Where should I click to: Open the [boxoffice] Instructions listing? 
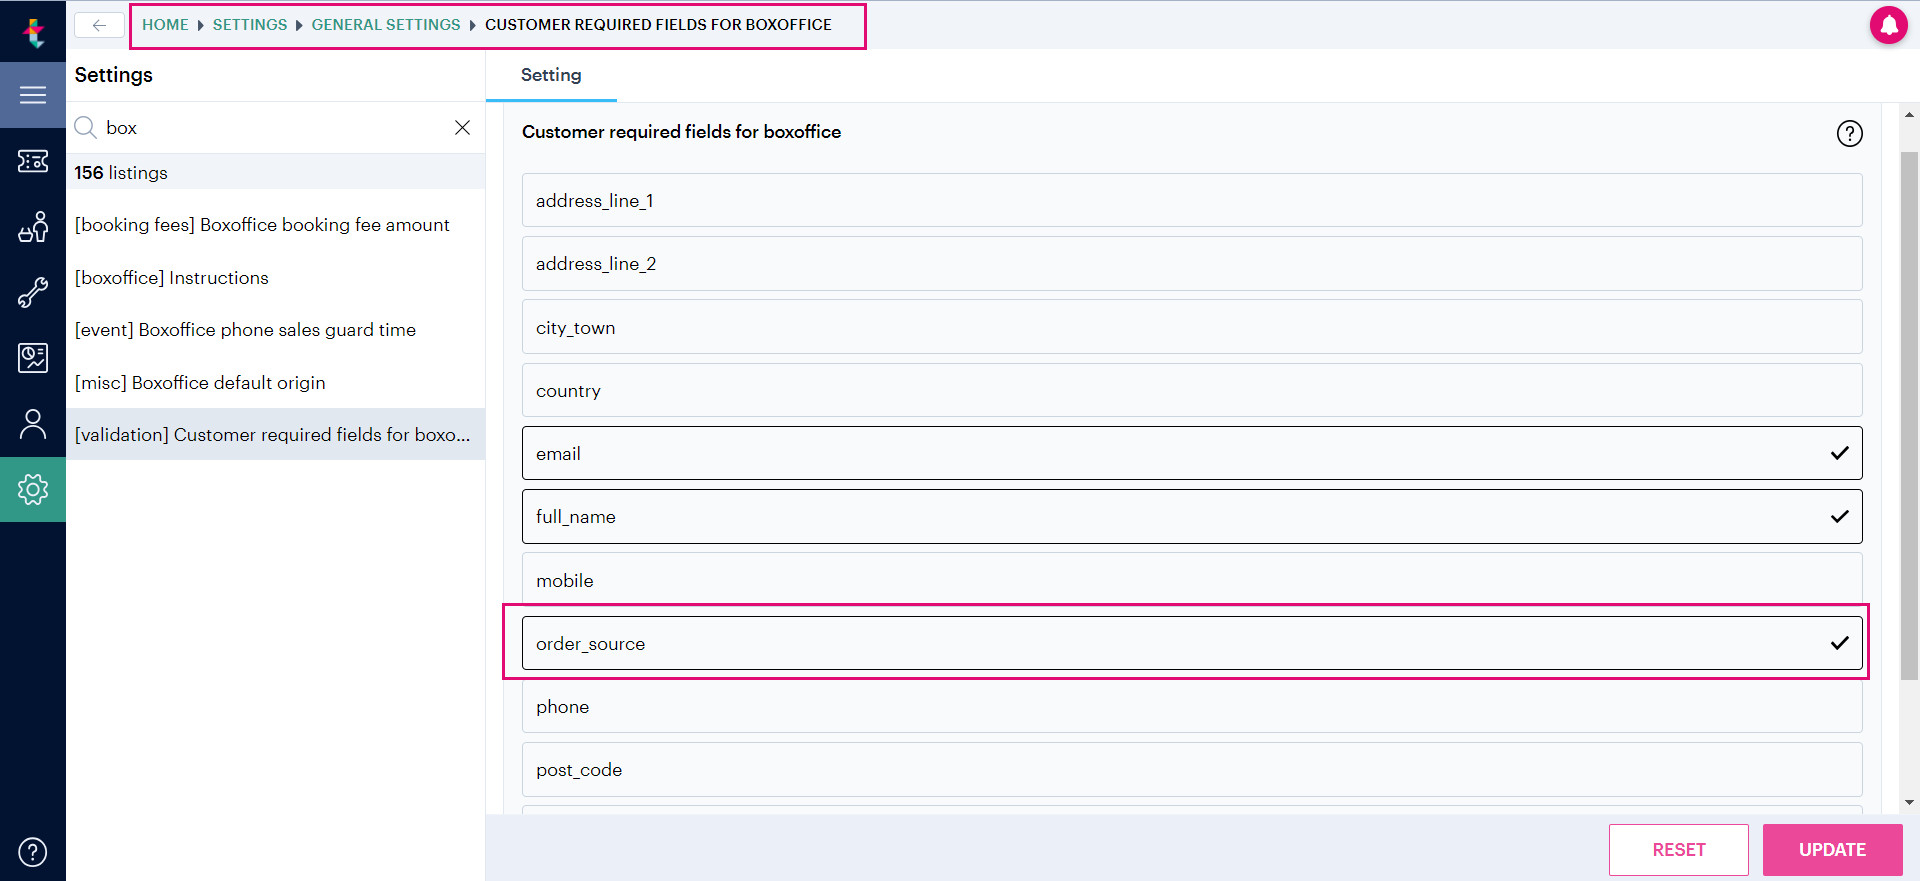[276, 278]
